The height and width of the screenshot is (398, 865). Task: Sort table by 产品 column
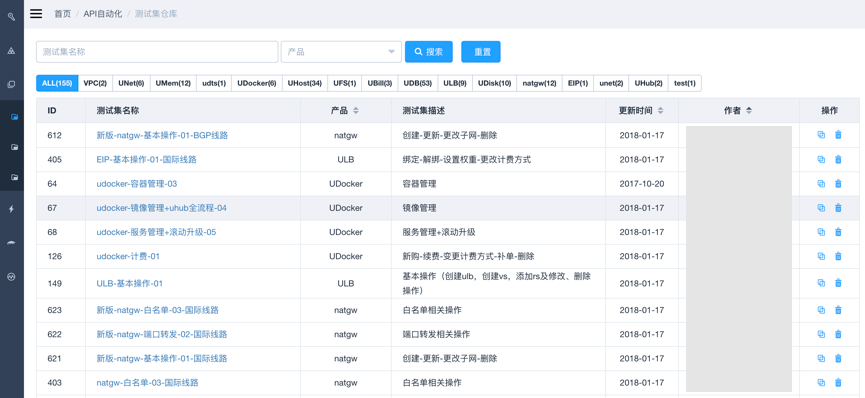coord(356,111)
